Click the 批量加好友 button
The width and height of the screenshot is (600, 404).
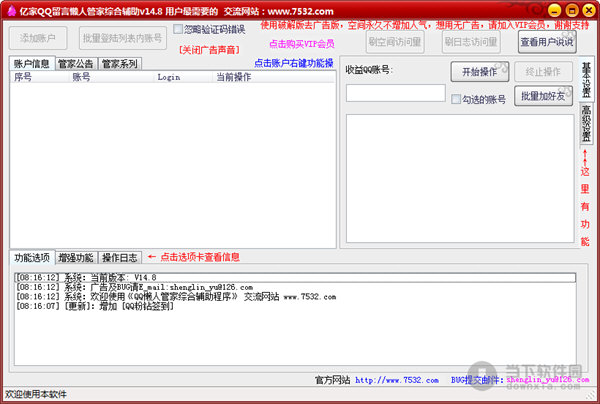tap(543, 96)
